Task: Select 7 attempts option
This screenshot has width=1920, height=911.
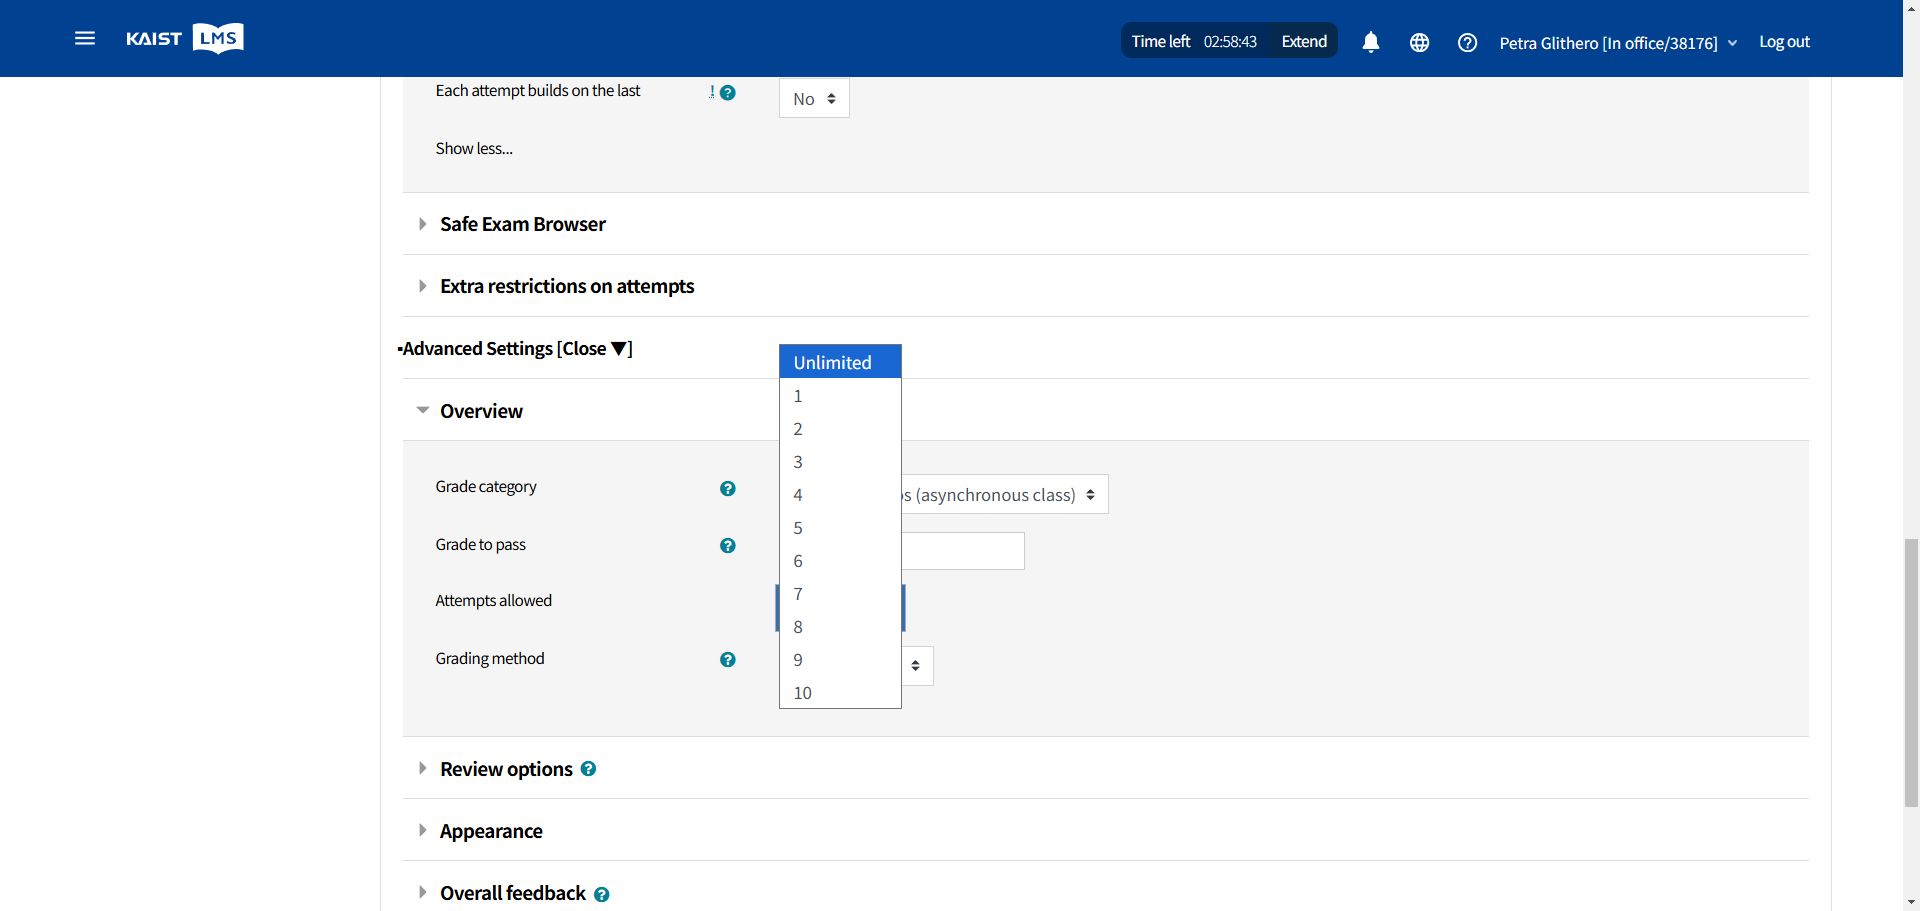Action: tap(840, 594)
